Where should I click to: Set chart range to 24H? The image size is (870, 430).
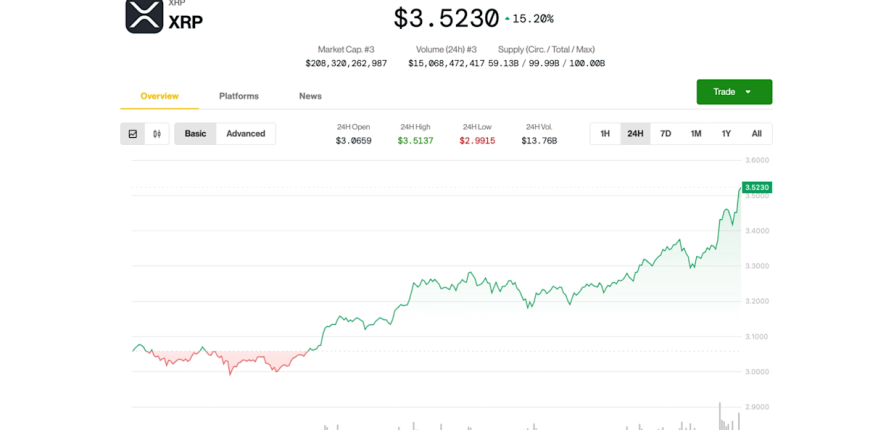(635, 134)
